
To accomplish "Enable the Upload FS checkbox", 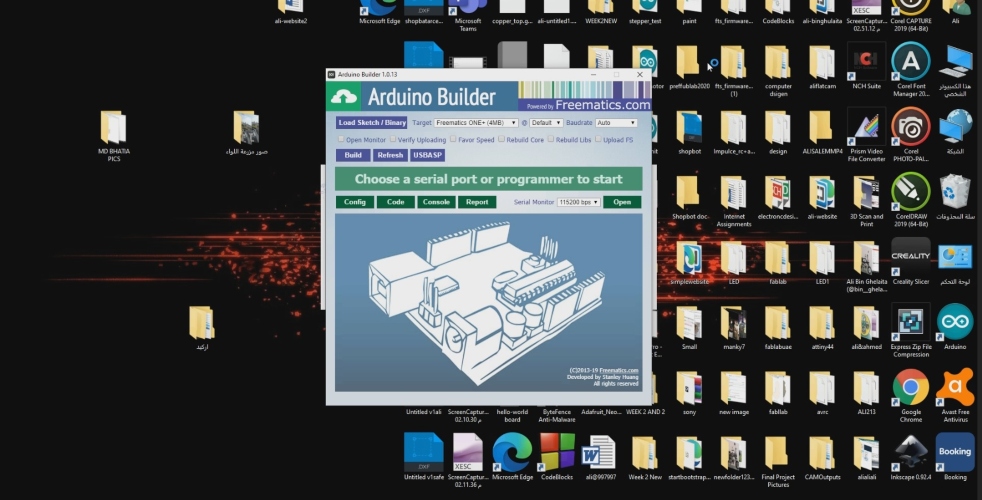I will (598, 139).
